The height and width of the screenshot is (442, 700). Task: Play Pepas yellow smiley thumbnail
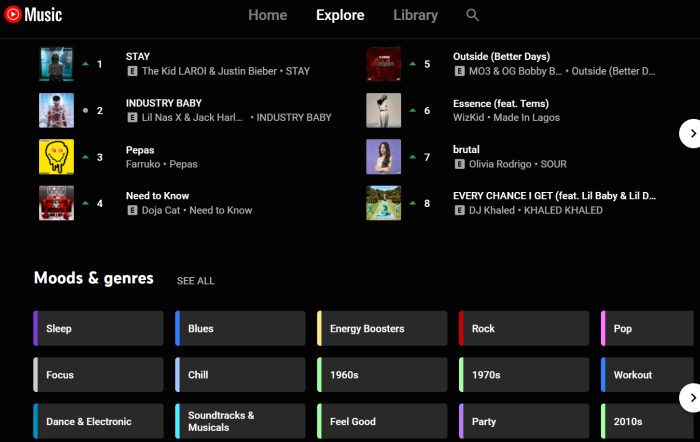[x=56, y=157]
